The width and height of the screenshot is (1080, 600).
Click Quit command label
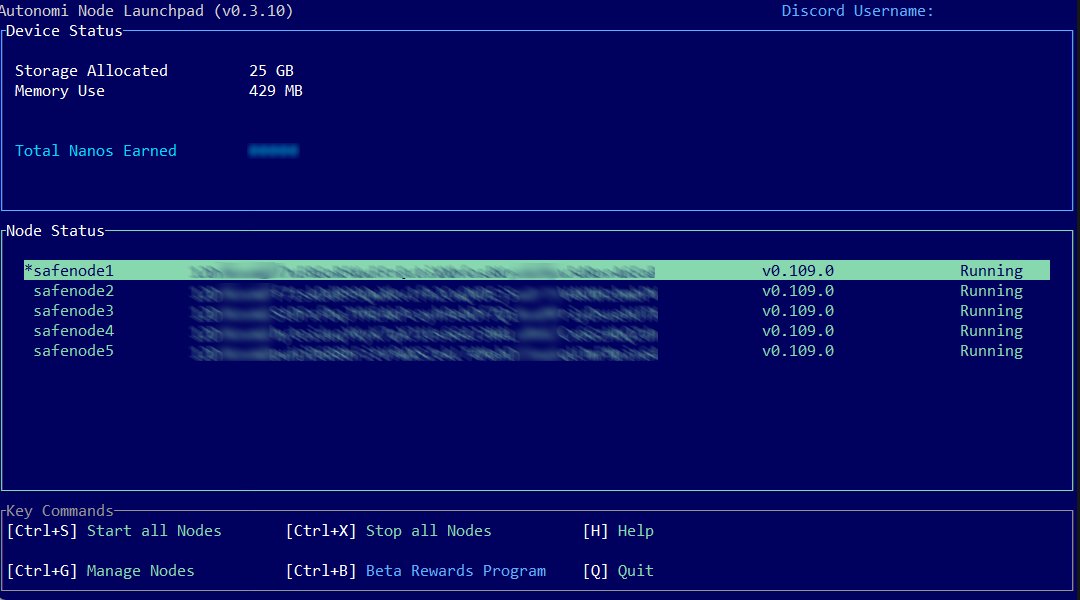pyautogui.click(x=635, y=570)
